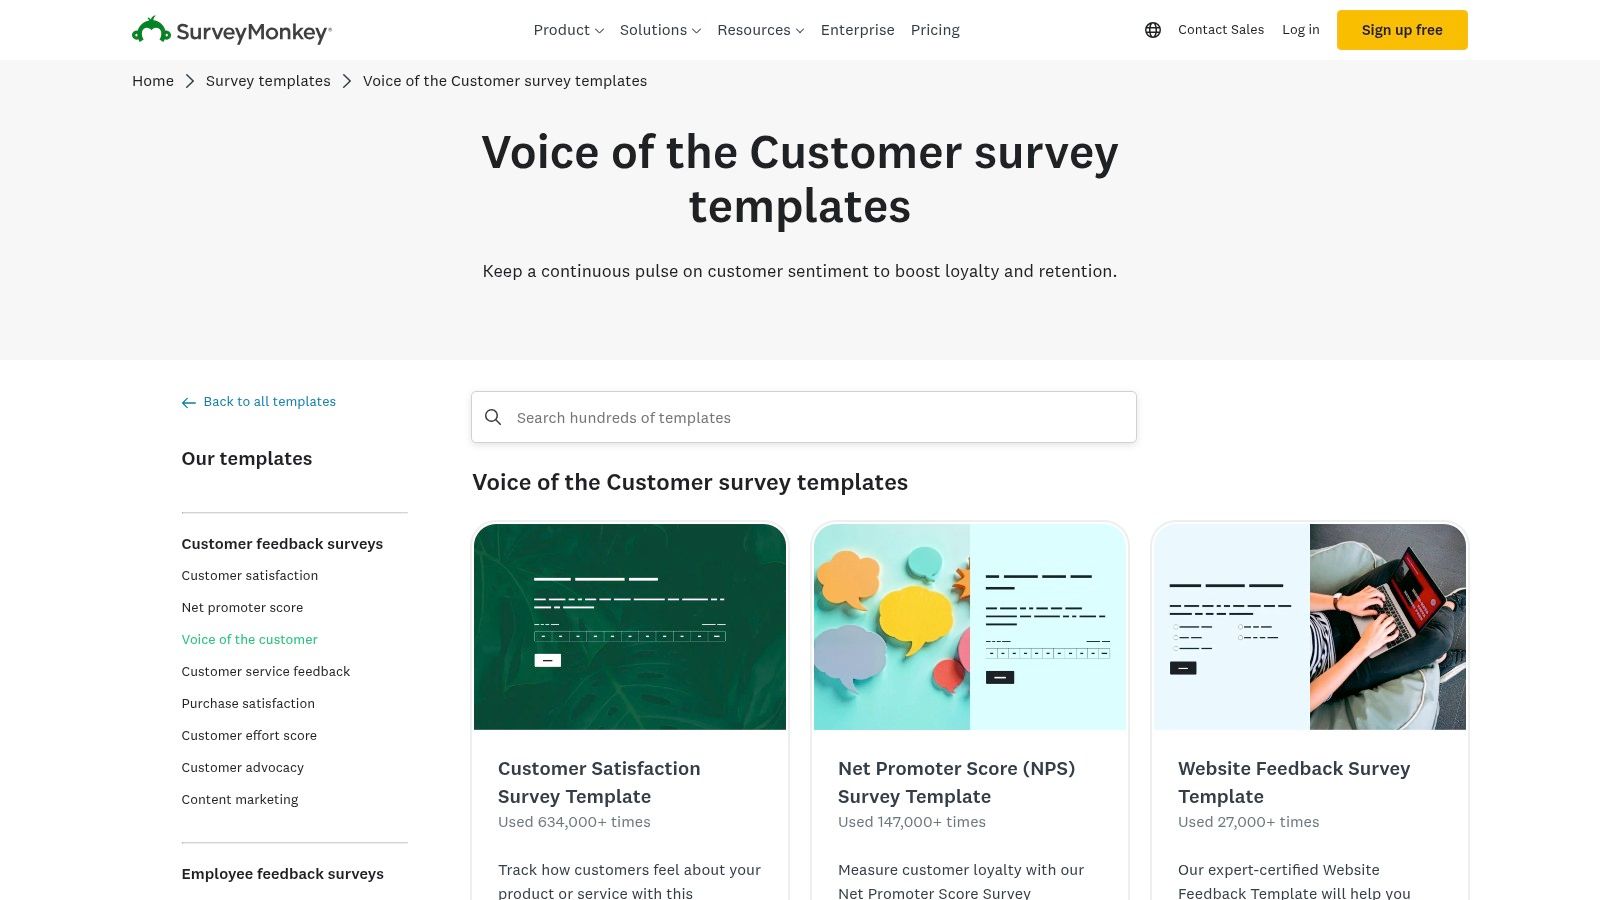The width and height of the screenshot is (1600, 900).
Task: Click the Log in link
Action: pos(1300,30)
